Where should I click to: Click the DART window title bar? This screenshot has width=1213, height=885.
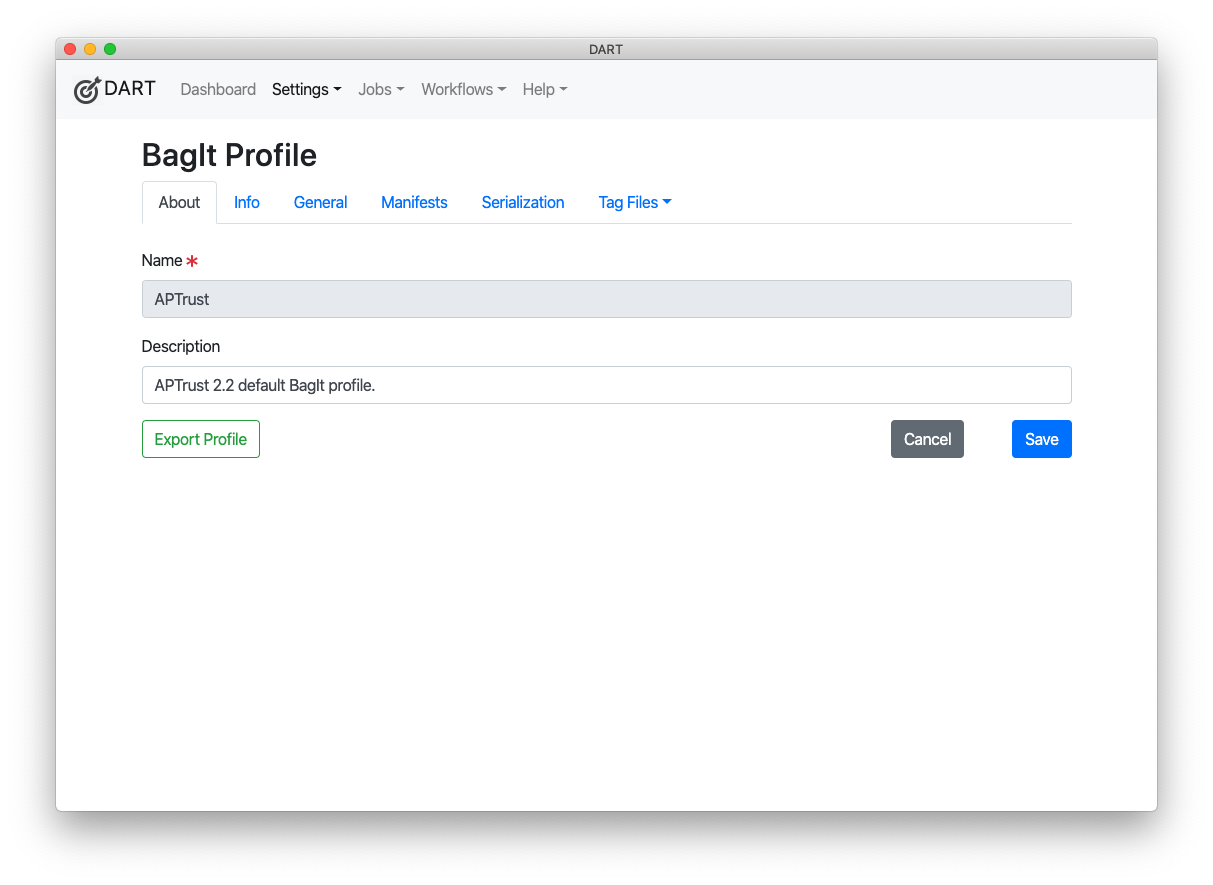tap(605, 48)
